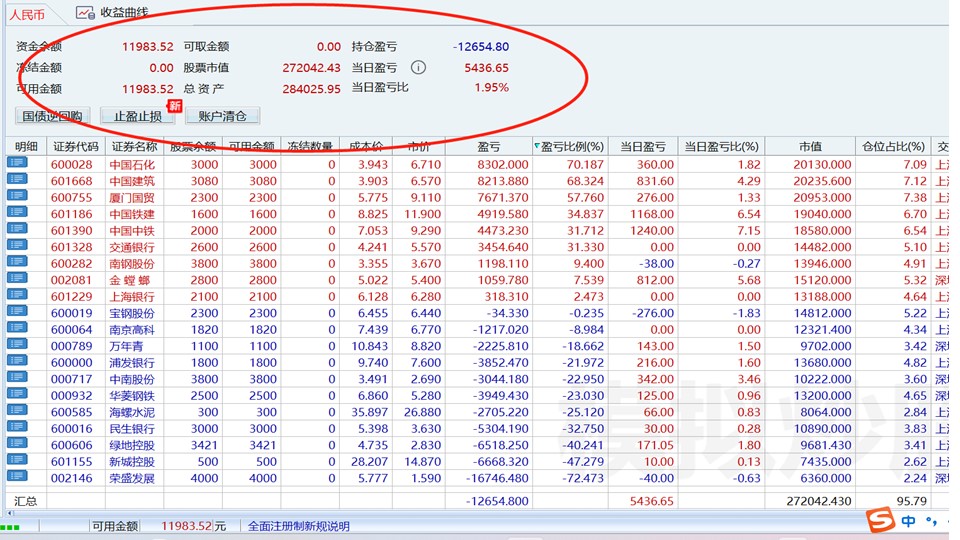Sort by the 盈亏比例(%) column header
960x540 pixels.
[572, 146]
